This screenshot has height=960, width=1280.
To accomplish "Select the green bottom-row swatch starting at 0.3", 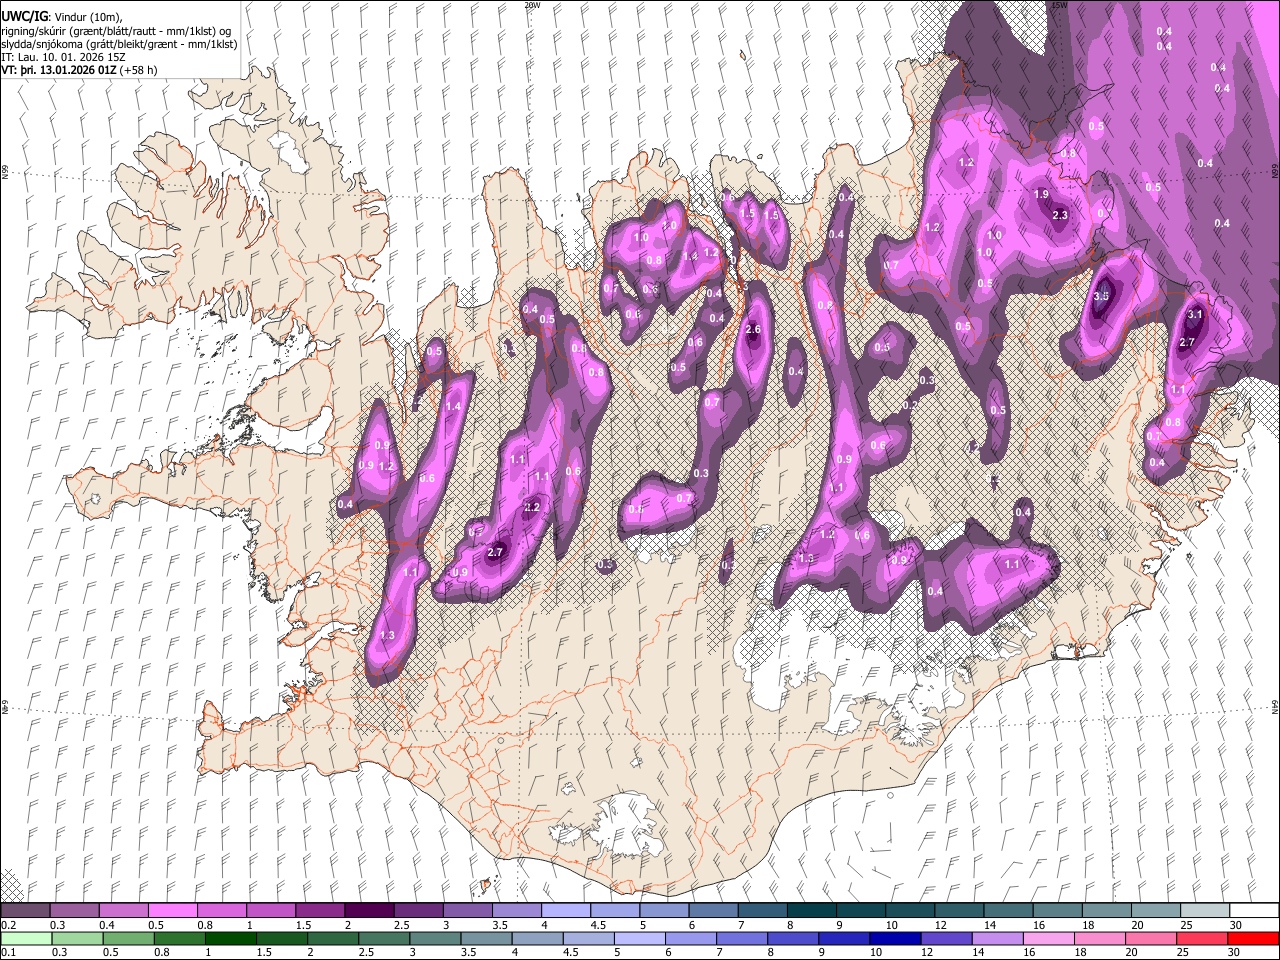I will tap(75, 938).
